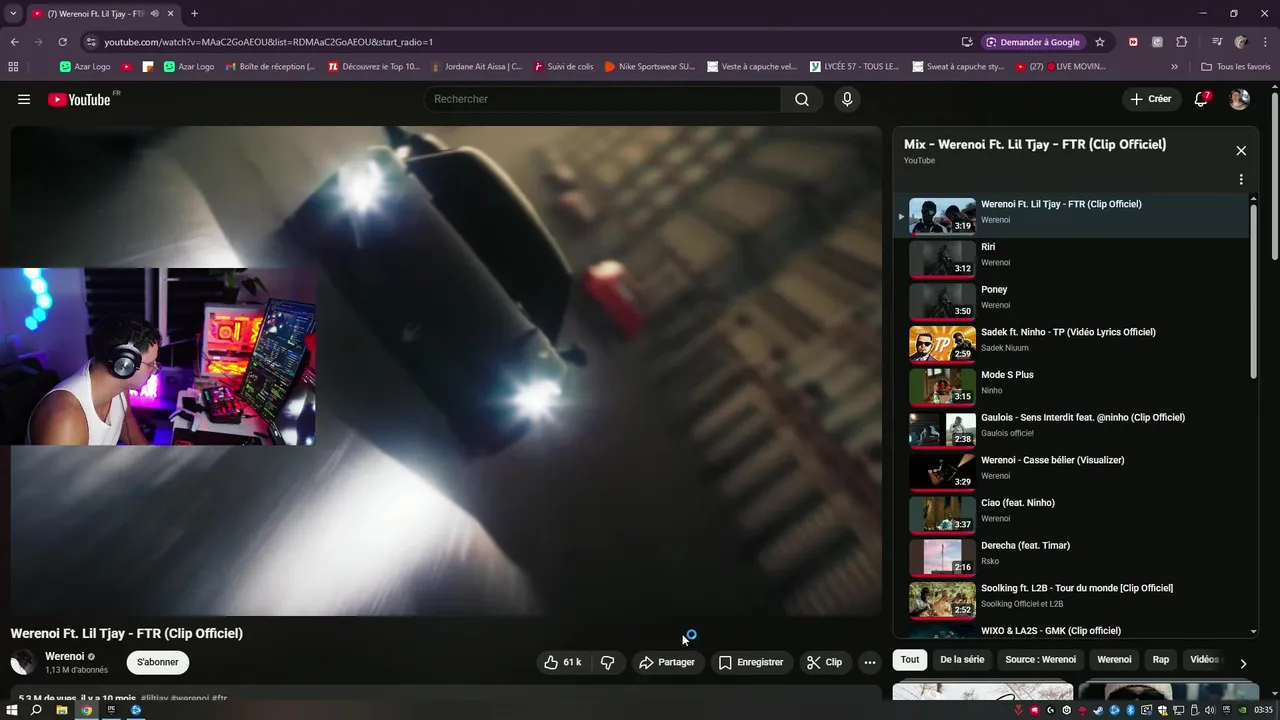
Task: Click the Bluetooth tray icon
Action: pyautogui.click(x=1130, y=710)
